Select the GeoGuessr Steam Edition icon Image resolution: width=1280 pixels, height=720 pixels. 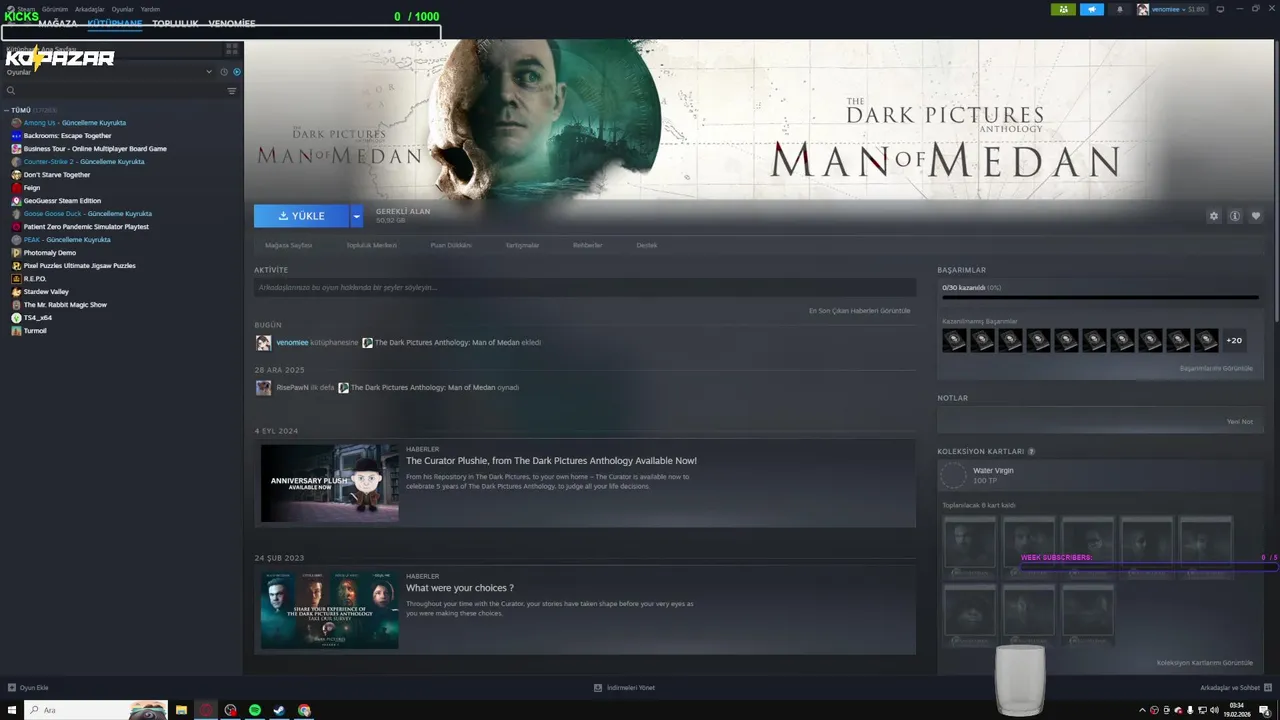point(16,200)
